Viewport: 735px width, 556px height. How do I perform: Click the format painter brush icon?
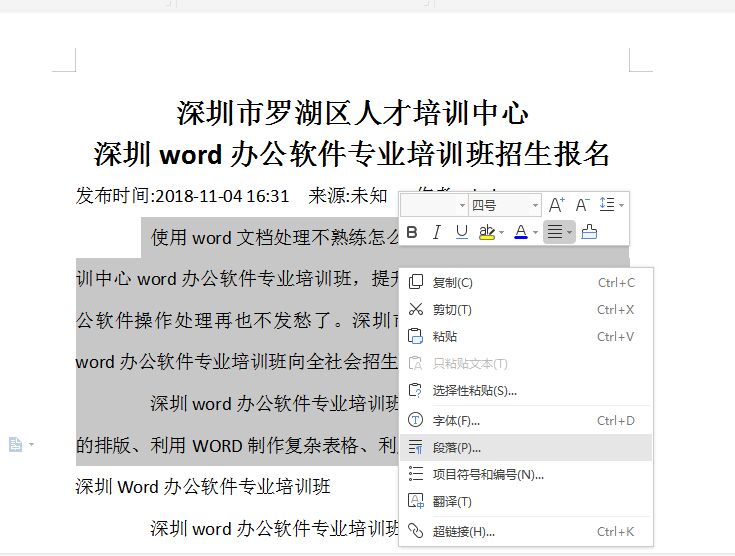[589, 232]
